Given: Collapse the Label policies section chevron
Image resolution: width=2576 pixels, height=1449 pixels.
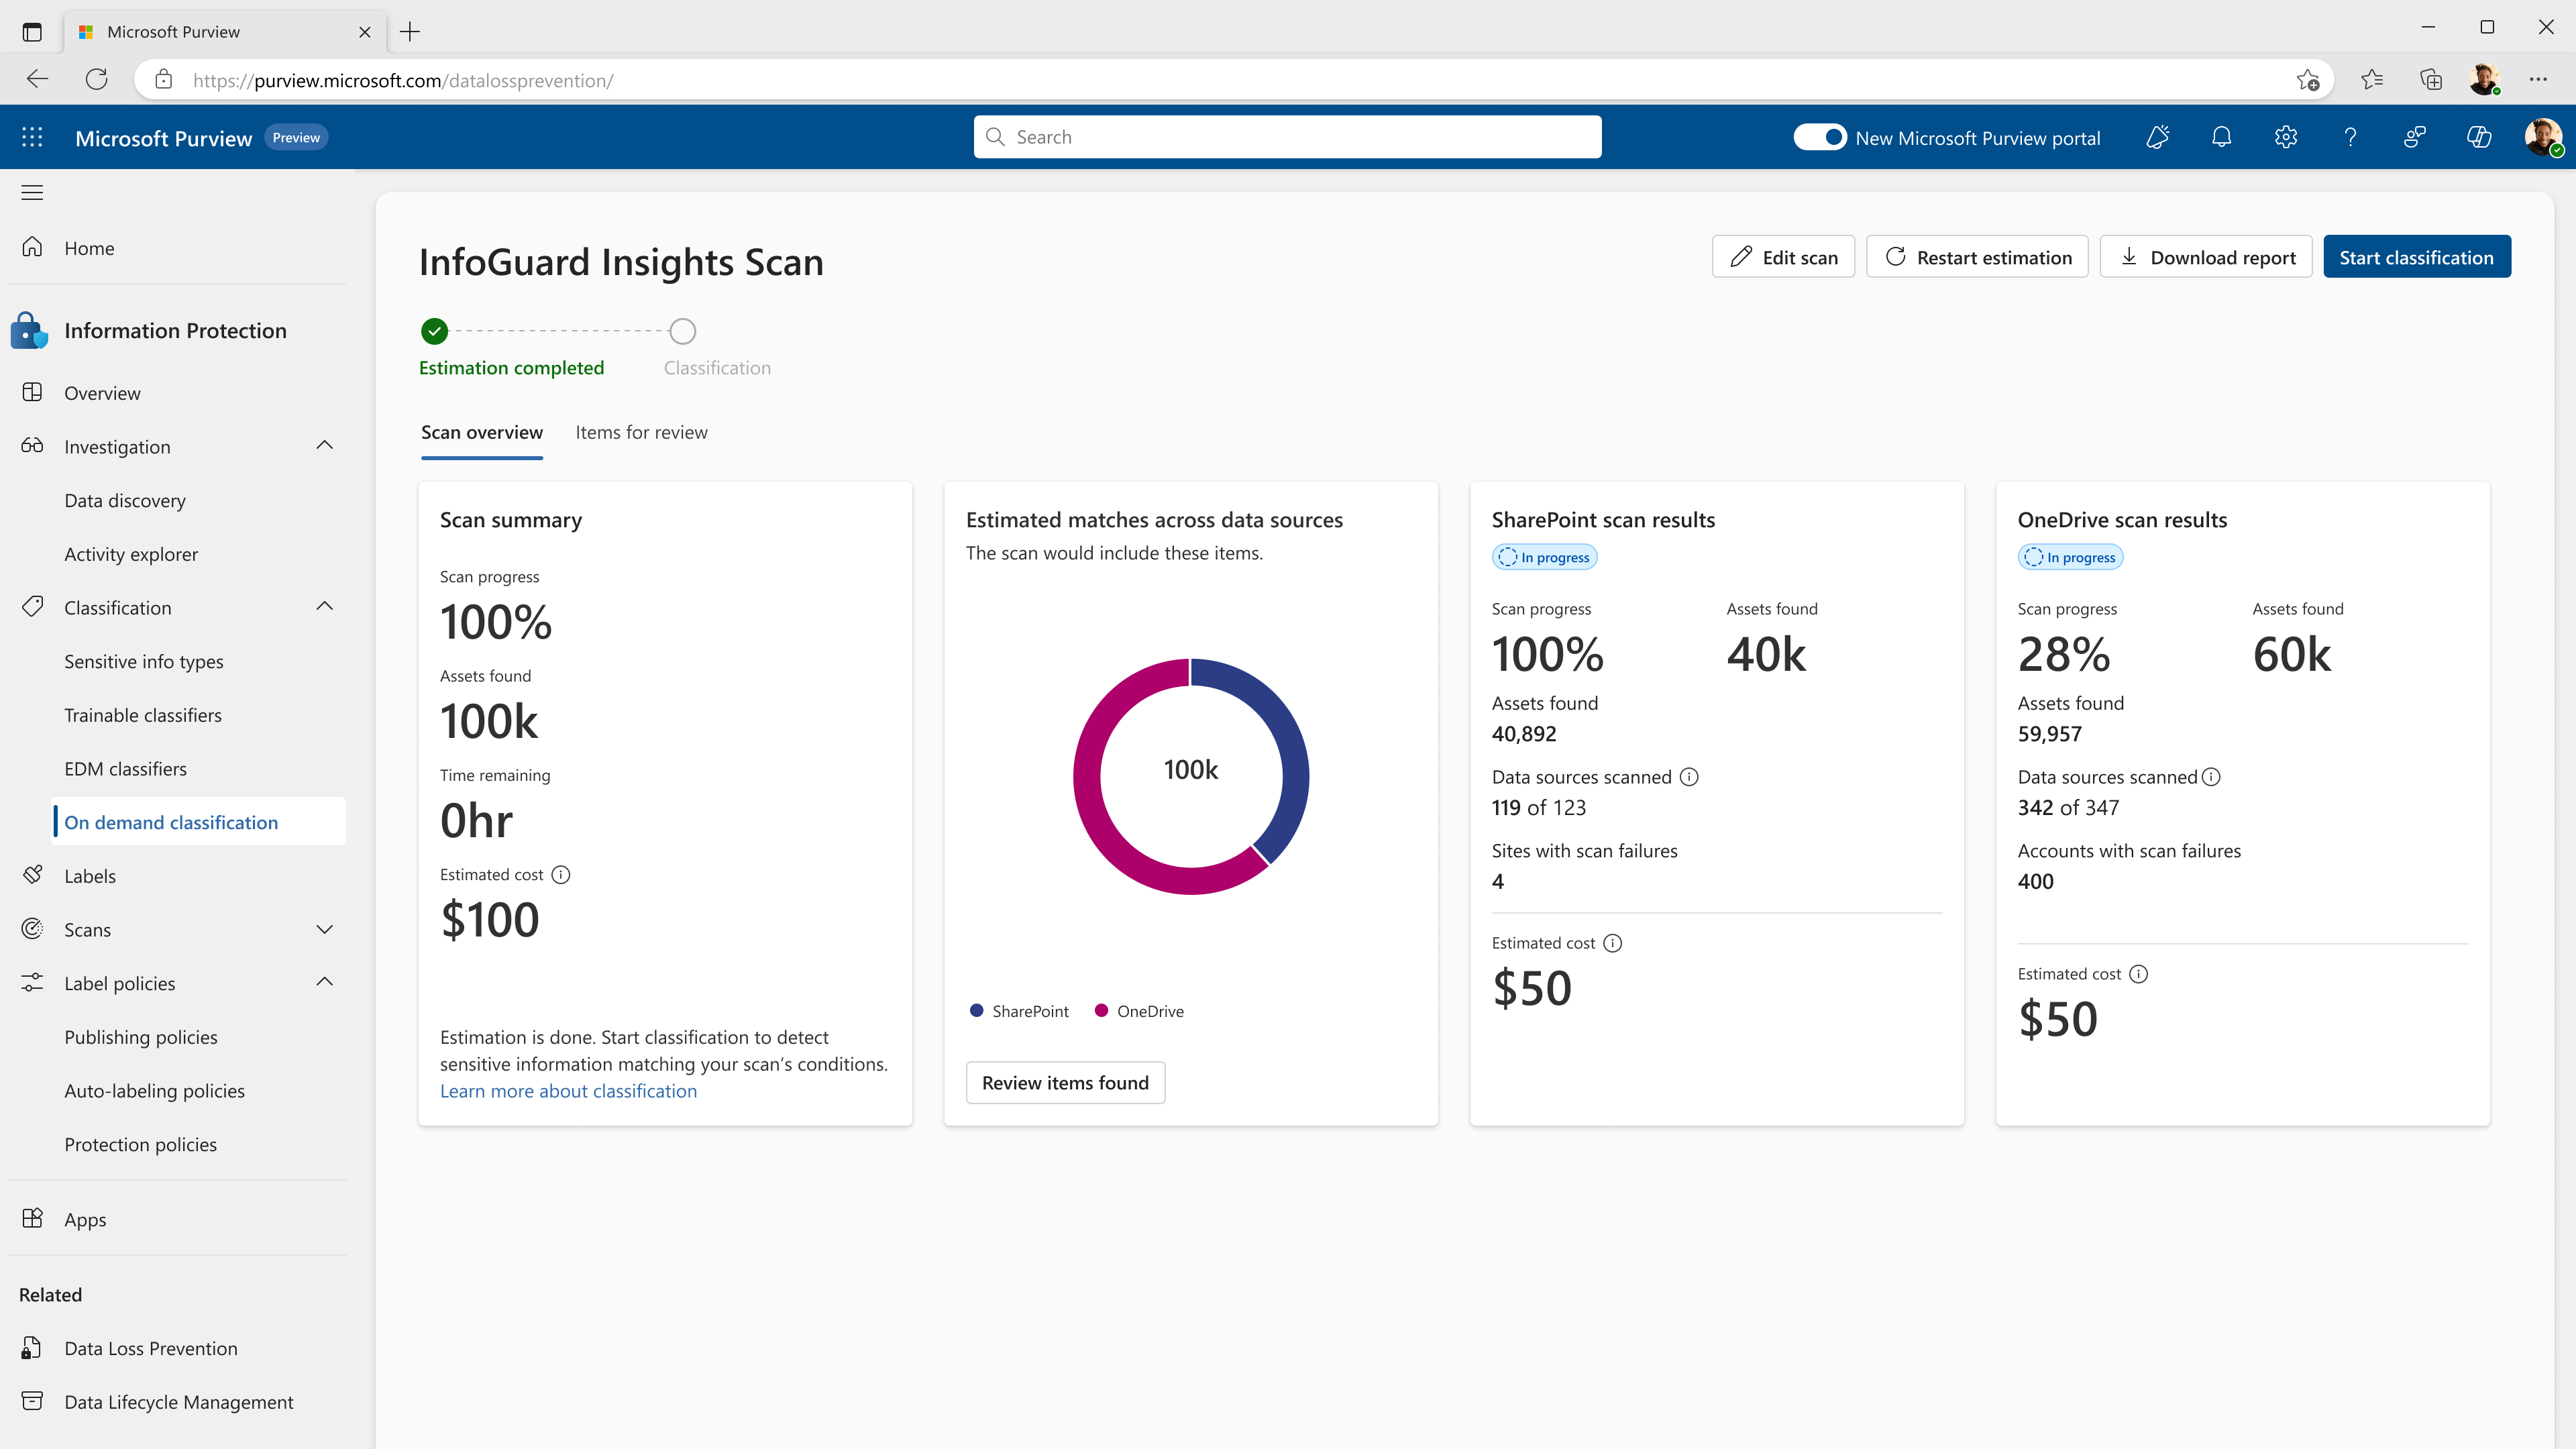Looking at the screenshot, I should tap(325, 983).
